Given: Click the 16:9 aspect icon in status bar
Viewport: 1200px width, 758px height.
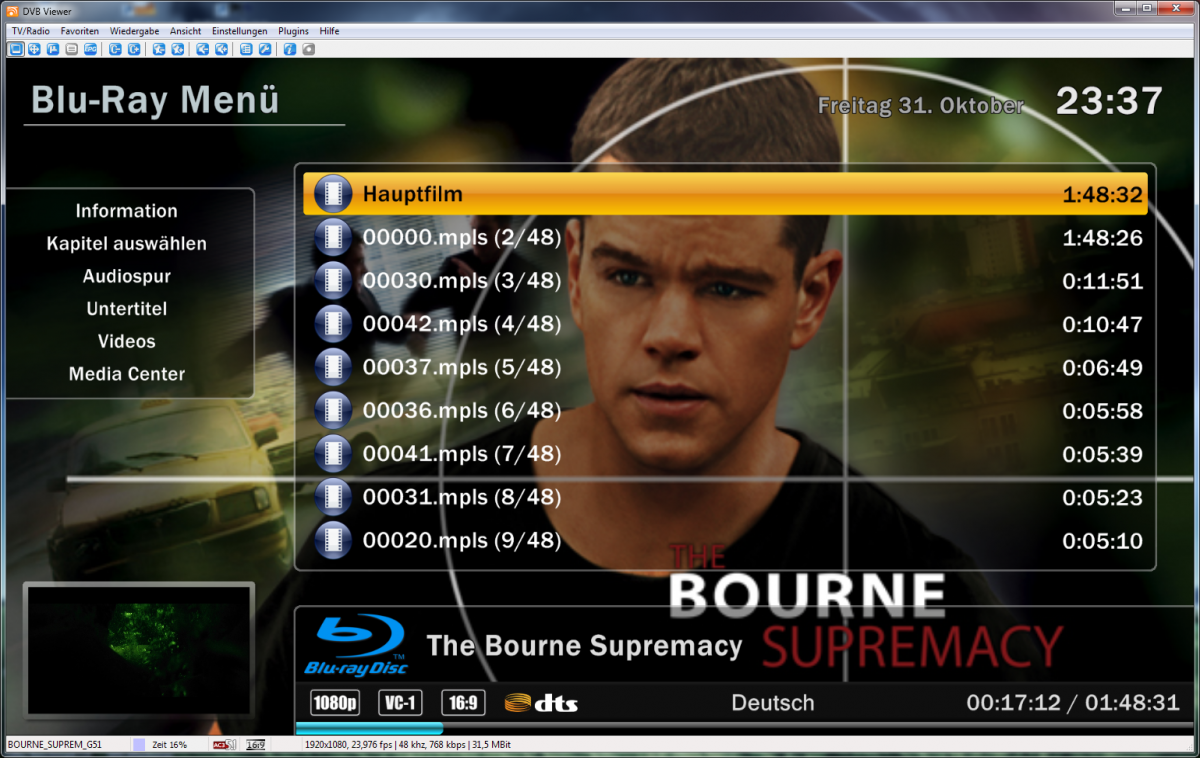Looking at the screenshot, I should (x=256, y=744).
